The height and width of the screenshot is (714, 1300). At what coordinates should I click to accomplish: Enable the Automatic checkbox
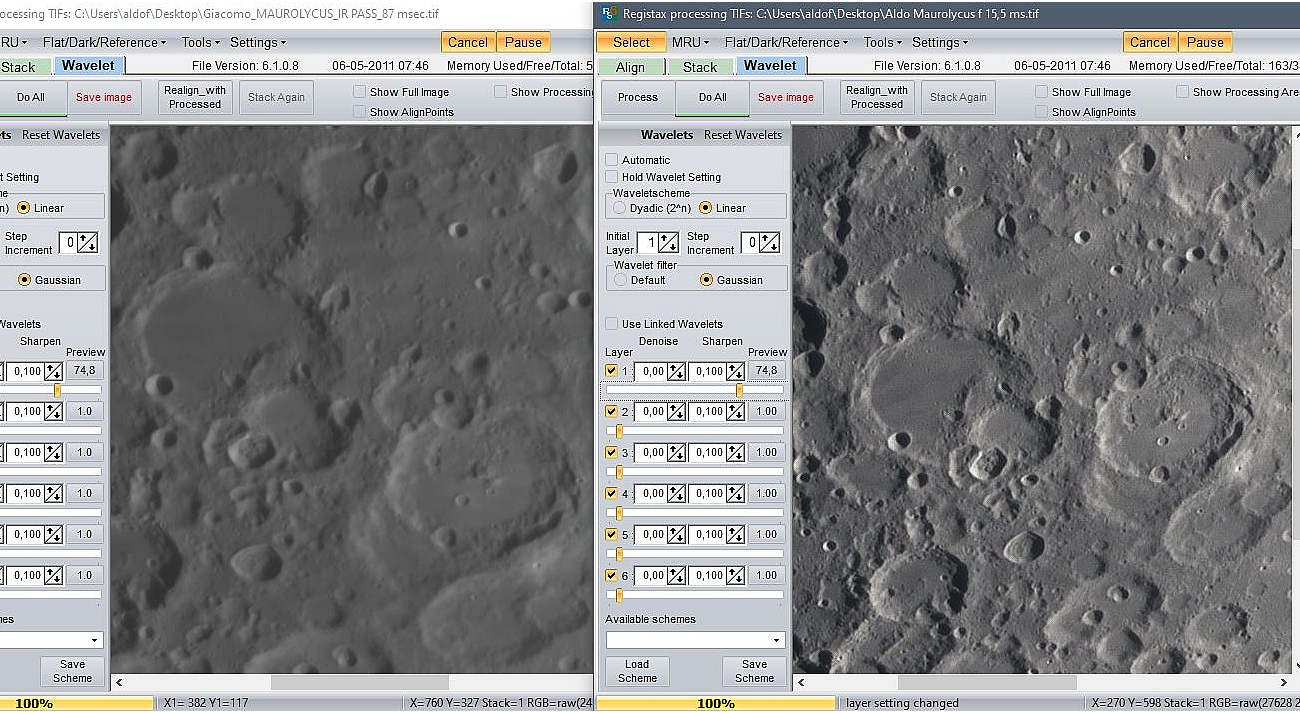tap(612, 160)
